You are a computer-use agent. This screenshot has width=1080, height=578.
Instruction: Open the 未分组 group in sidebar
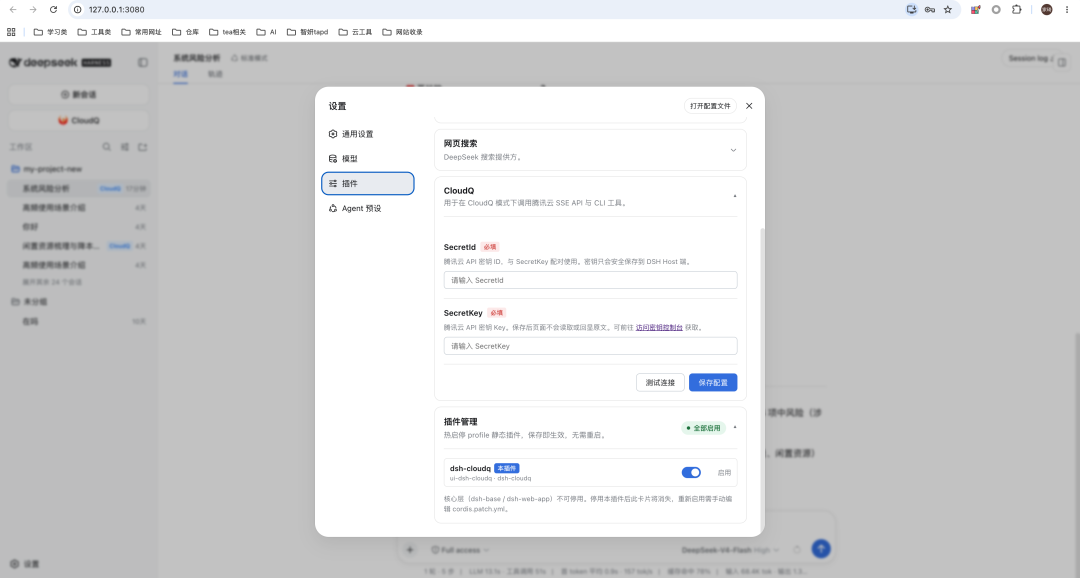(29, 302)
